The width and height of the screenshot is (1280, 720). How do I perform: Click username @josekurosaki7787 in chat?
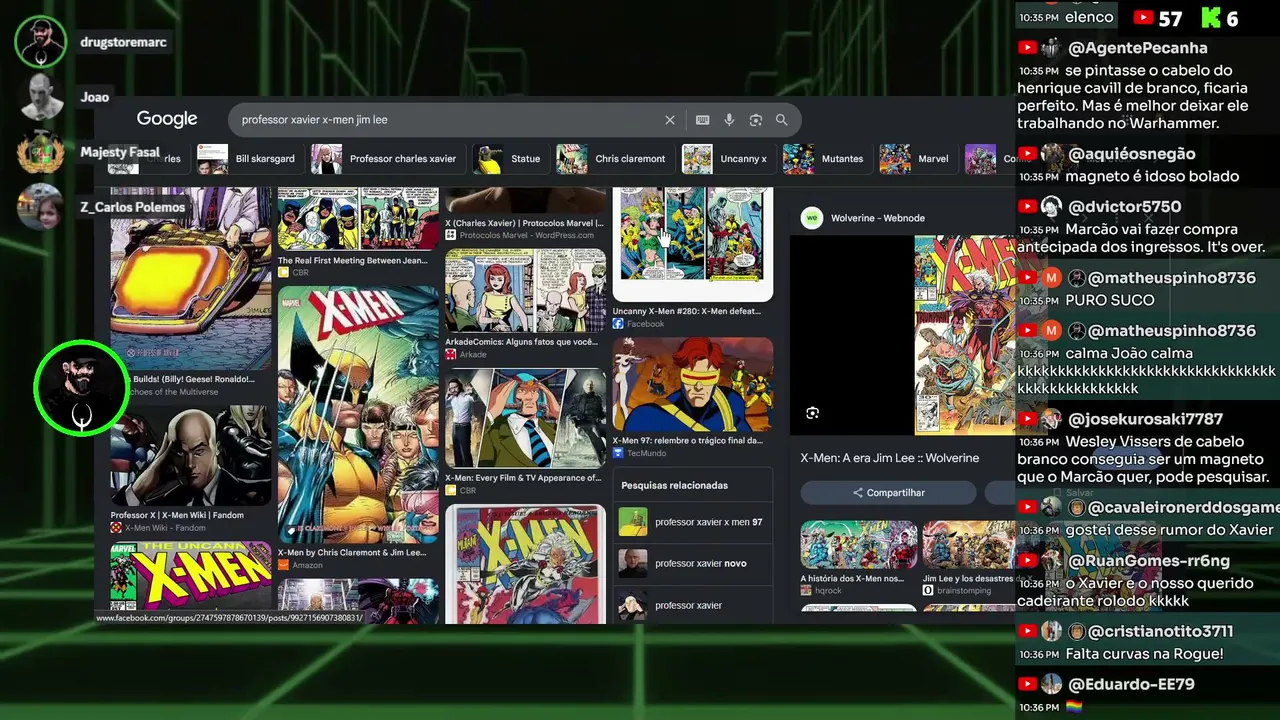click(1145, 419)
